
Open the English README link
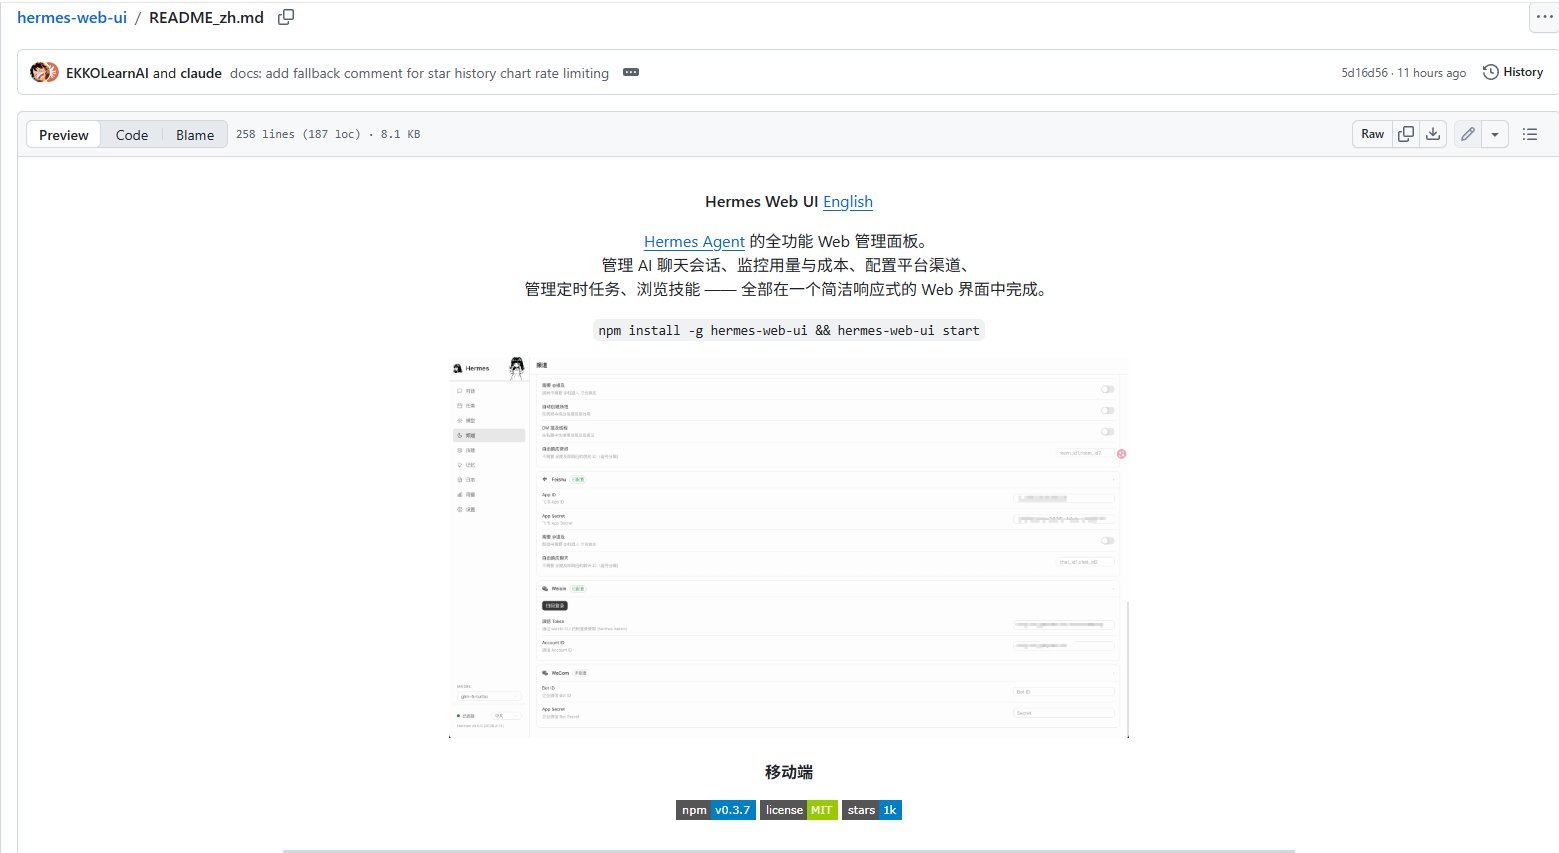tap(847, 202)
